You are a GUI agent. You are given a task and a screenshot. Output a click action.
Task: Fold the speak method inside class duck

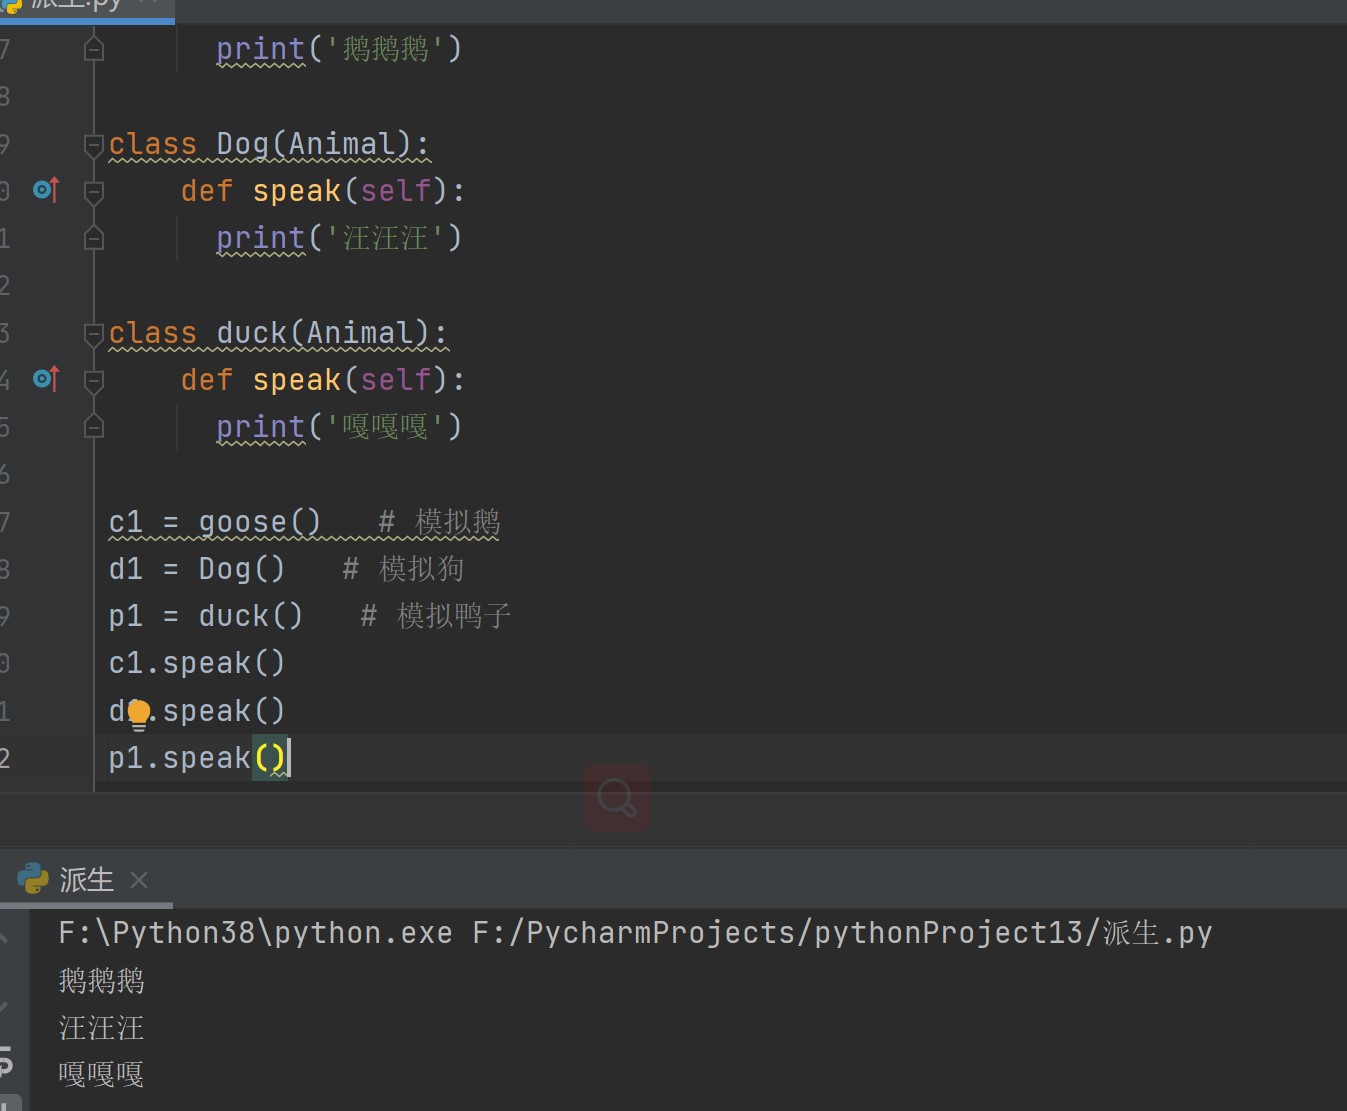click(94, 381)
